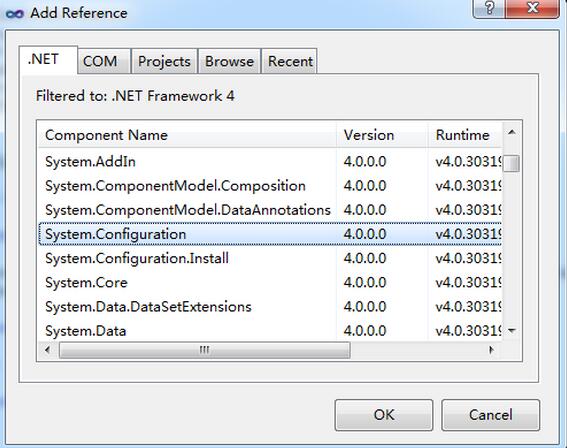Click the vertical scrollbar thumb
The width and height of the screenshot is (567, 448).
click(x=512, y=163)
